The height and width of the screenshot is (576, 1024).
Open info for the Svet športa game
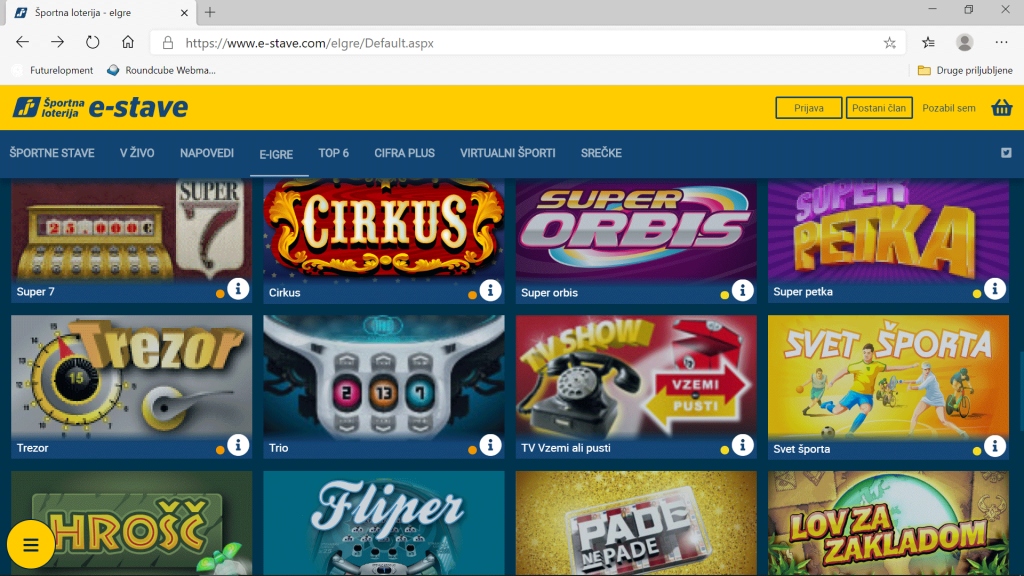[995, 446]
